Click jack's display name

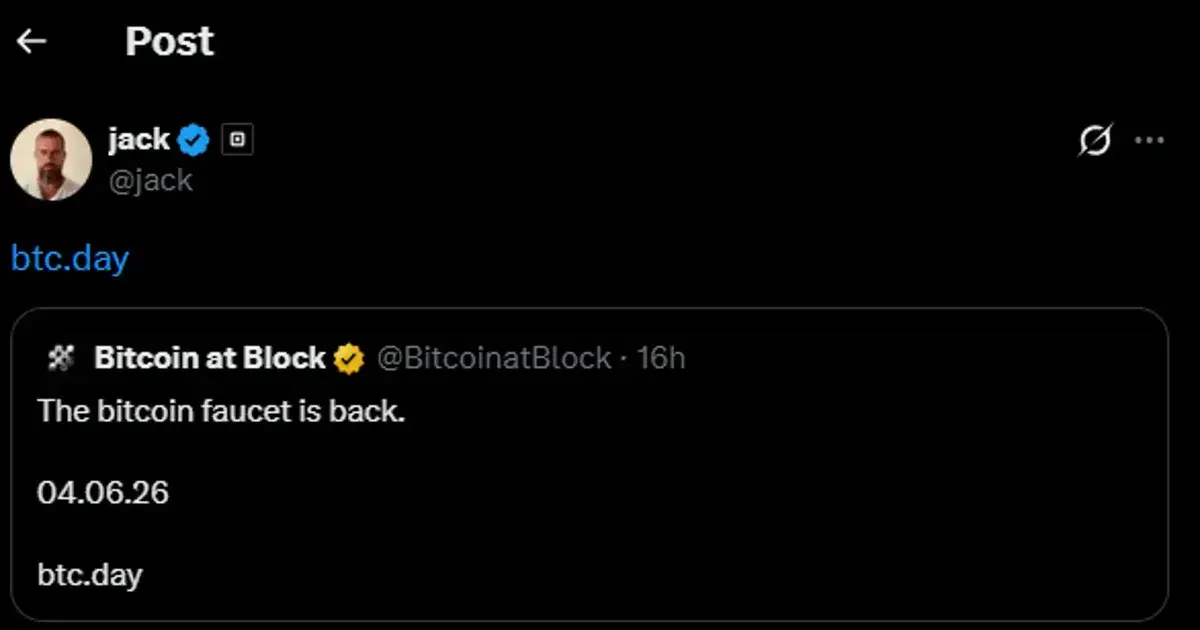[x=137, y=139]
